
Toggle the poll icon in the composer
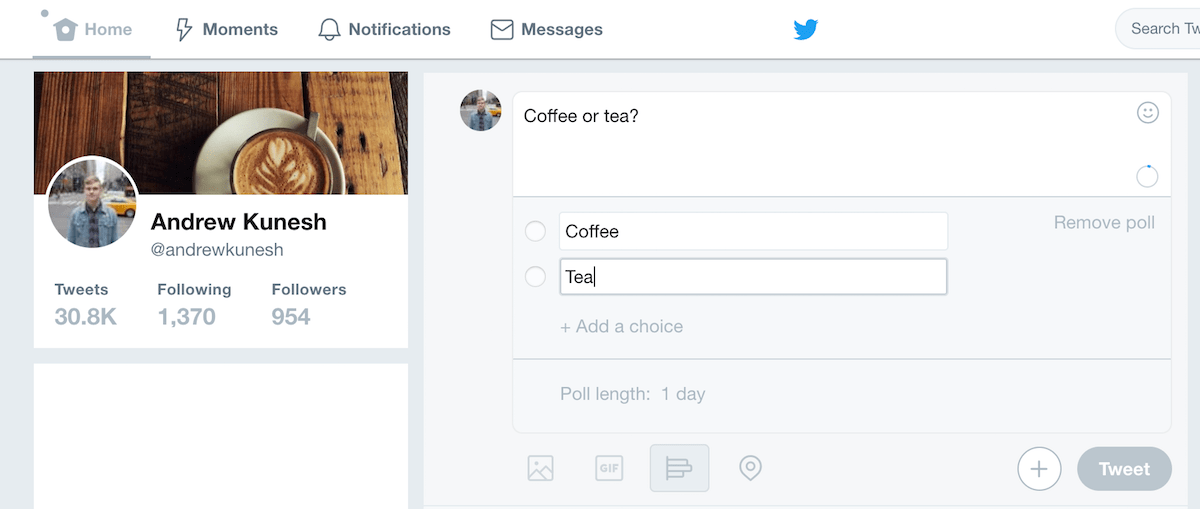[x=679, y=468]
